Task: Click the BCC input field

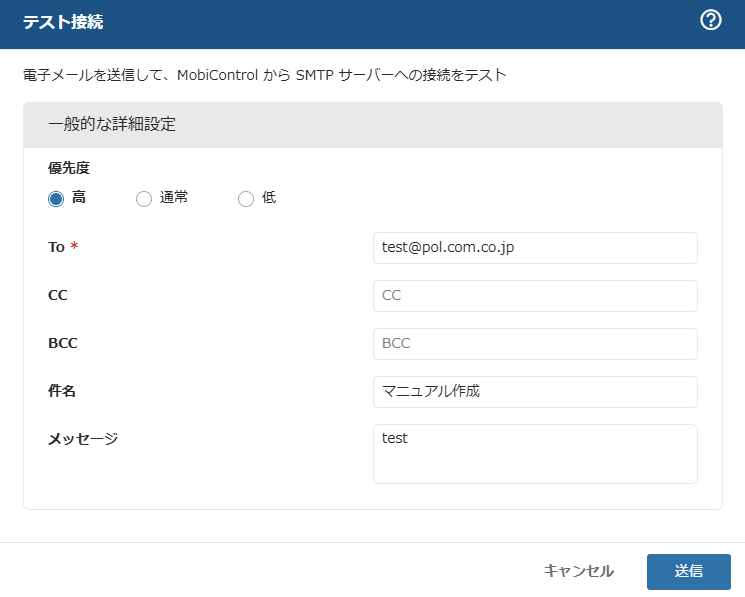Action: coord(535,344)
